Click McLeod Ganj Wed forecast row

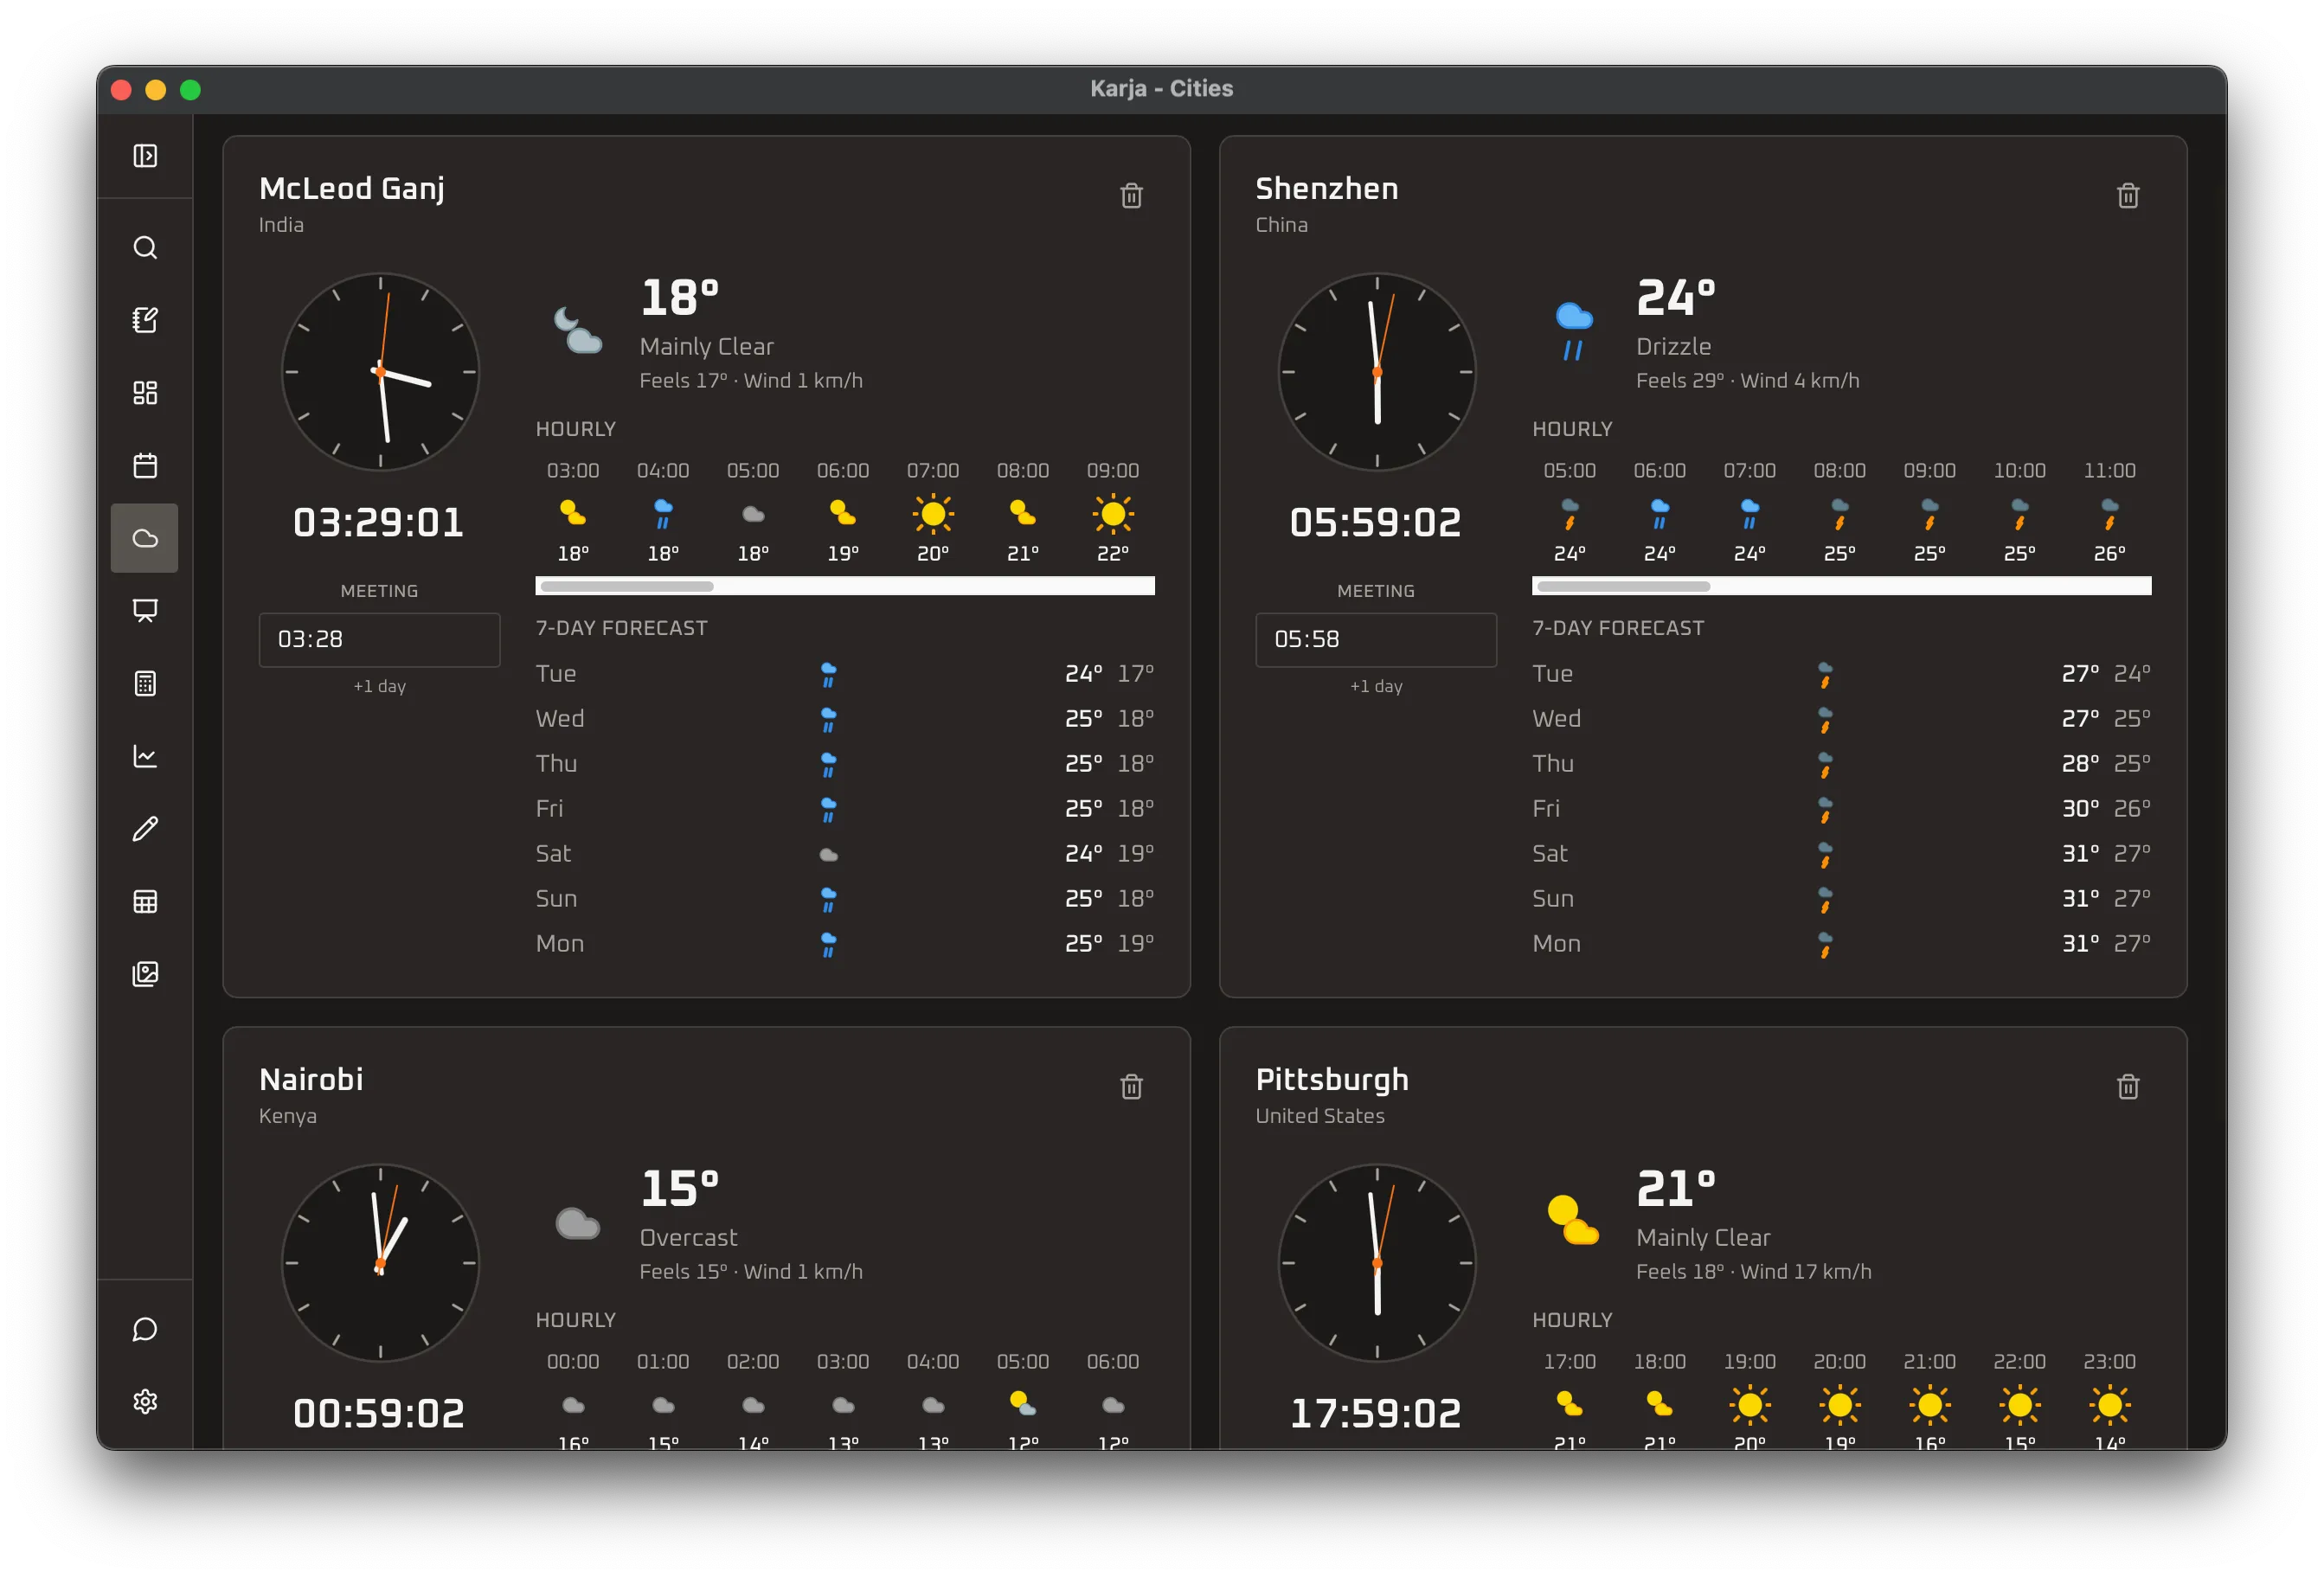point(845,719)
